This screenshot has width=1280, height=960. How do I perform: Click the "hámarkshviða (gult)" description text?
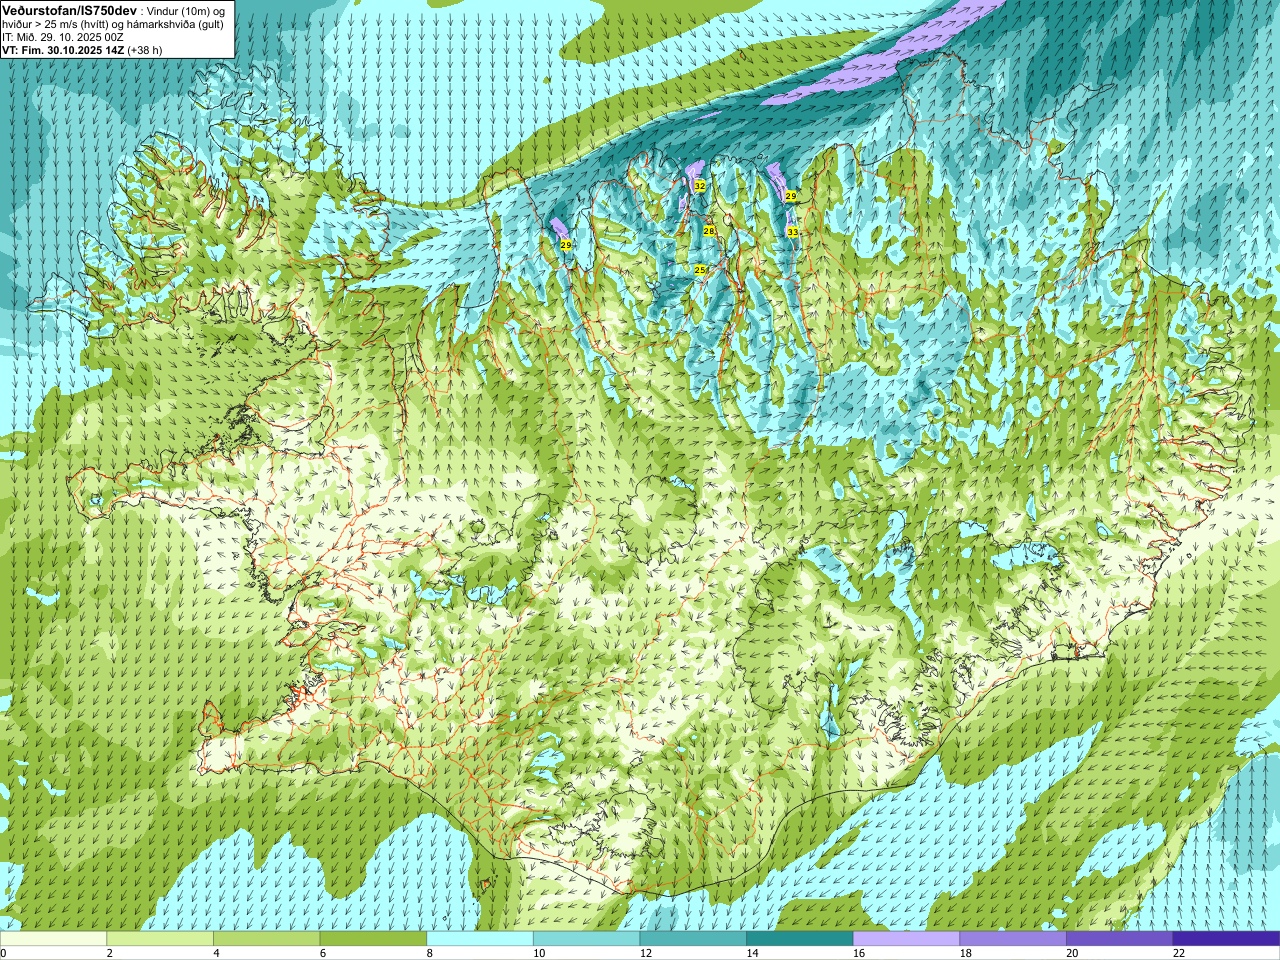pos(175,25)
